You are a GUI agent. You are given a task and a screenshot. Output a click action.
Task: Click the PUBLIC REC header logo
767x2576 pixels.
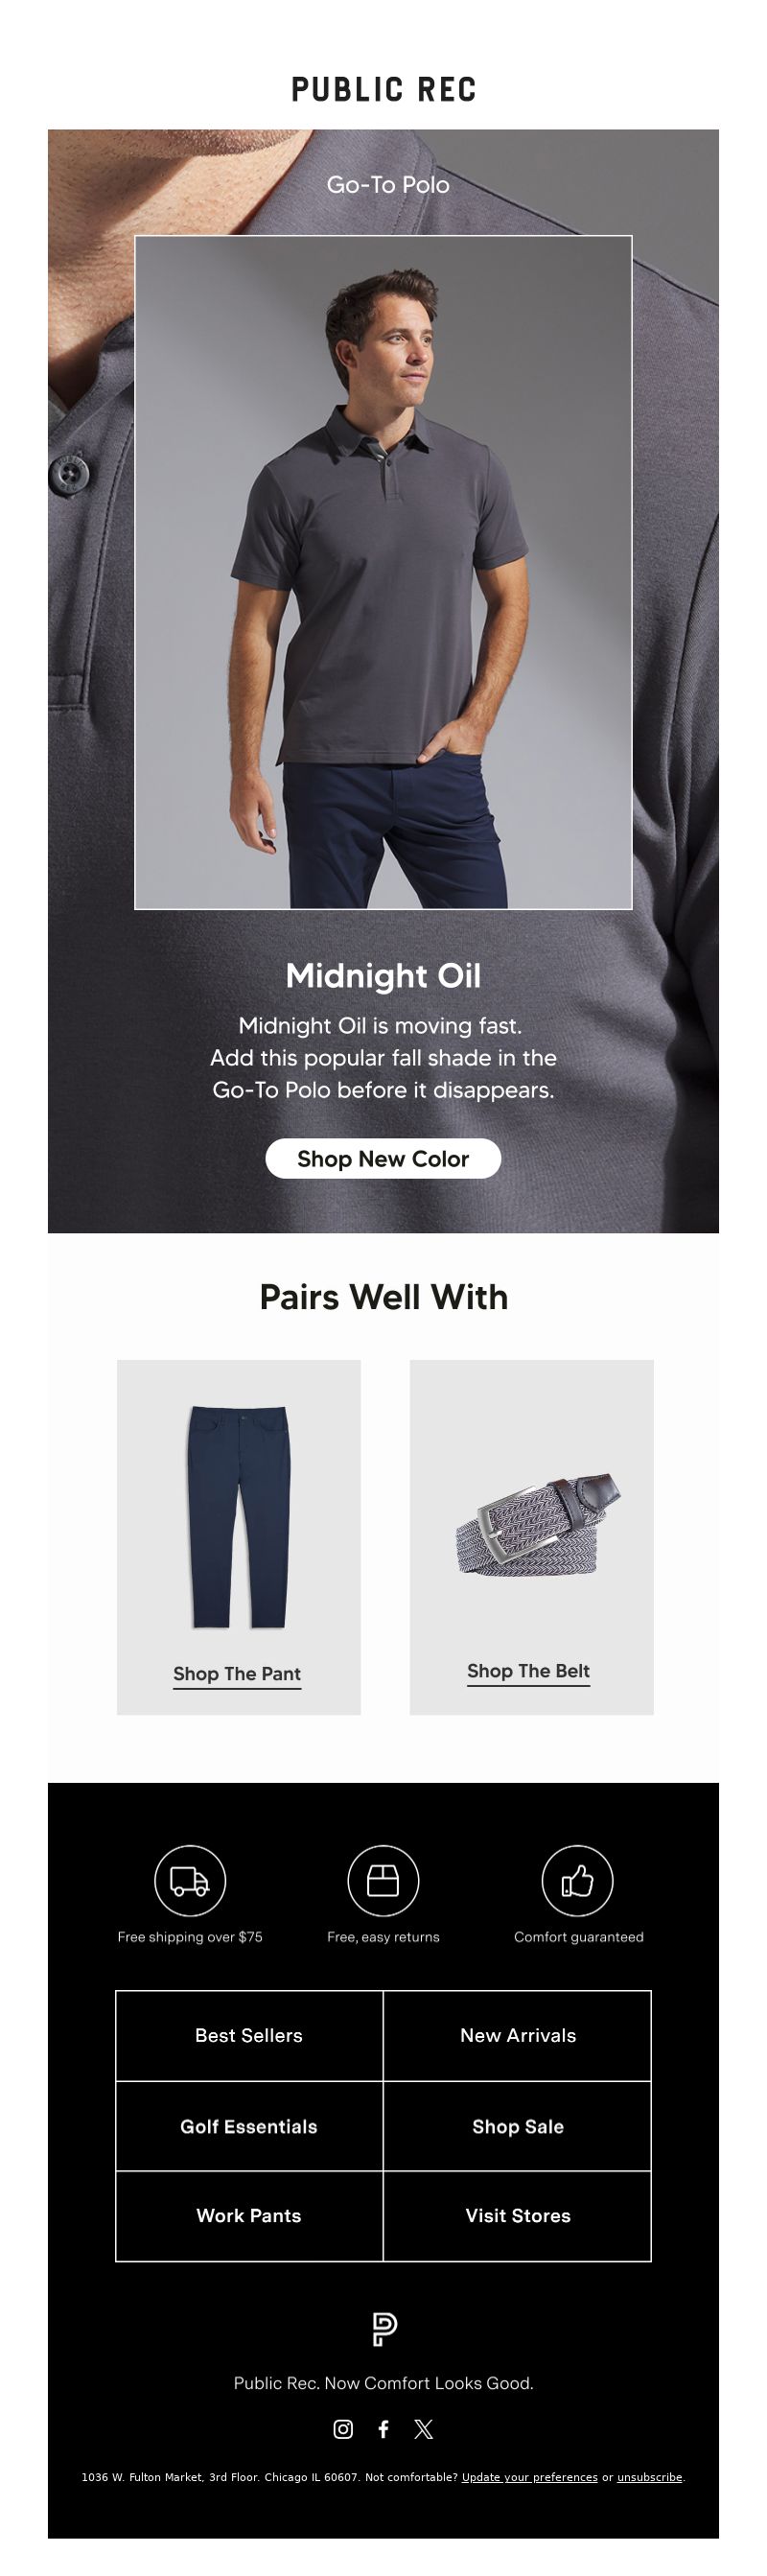(384, 90)
